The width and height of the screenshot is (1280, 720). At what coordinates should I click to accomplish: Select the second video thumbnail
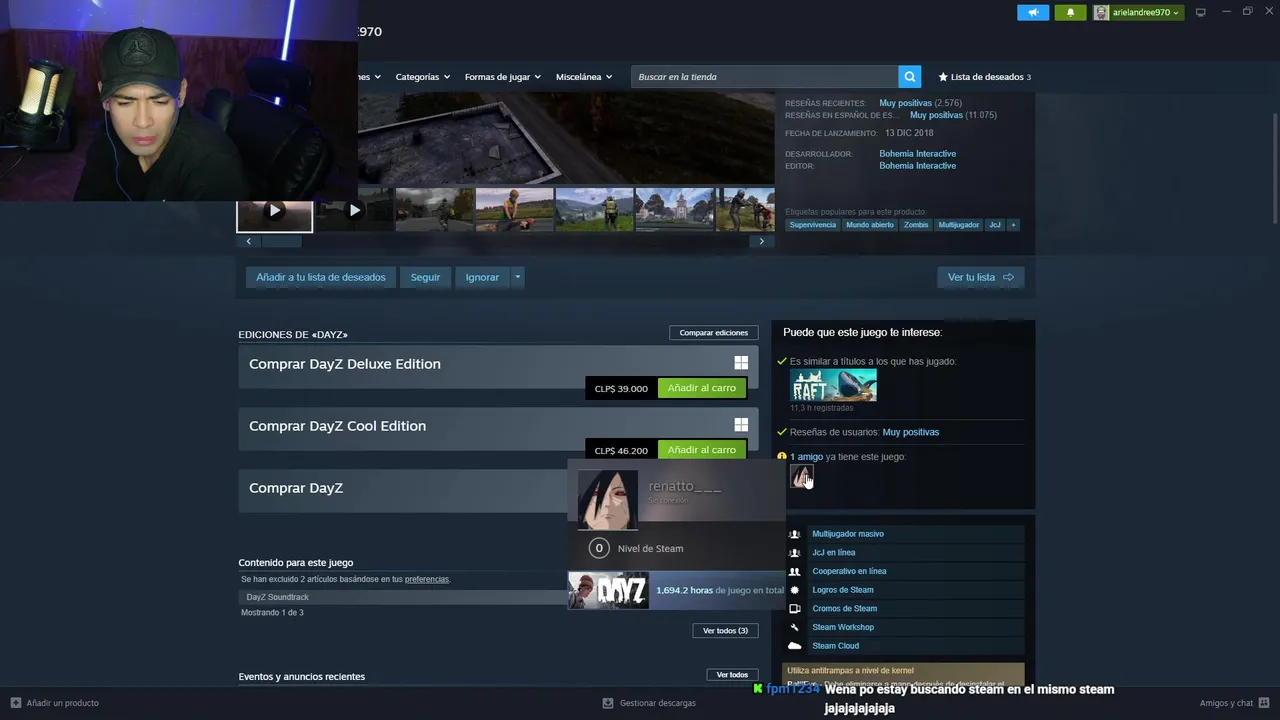click(x=354, y=211)
